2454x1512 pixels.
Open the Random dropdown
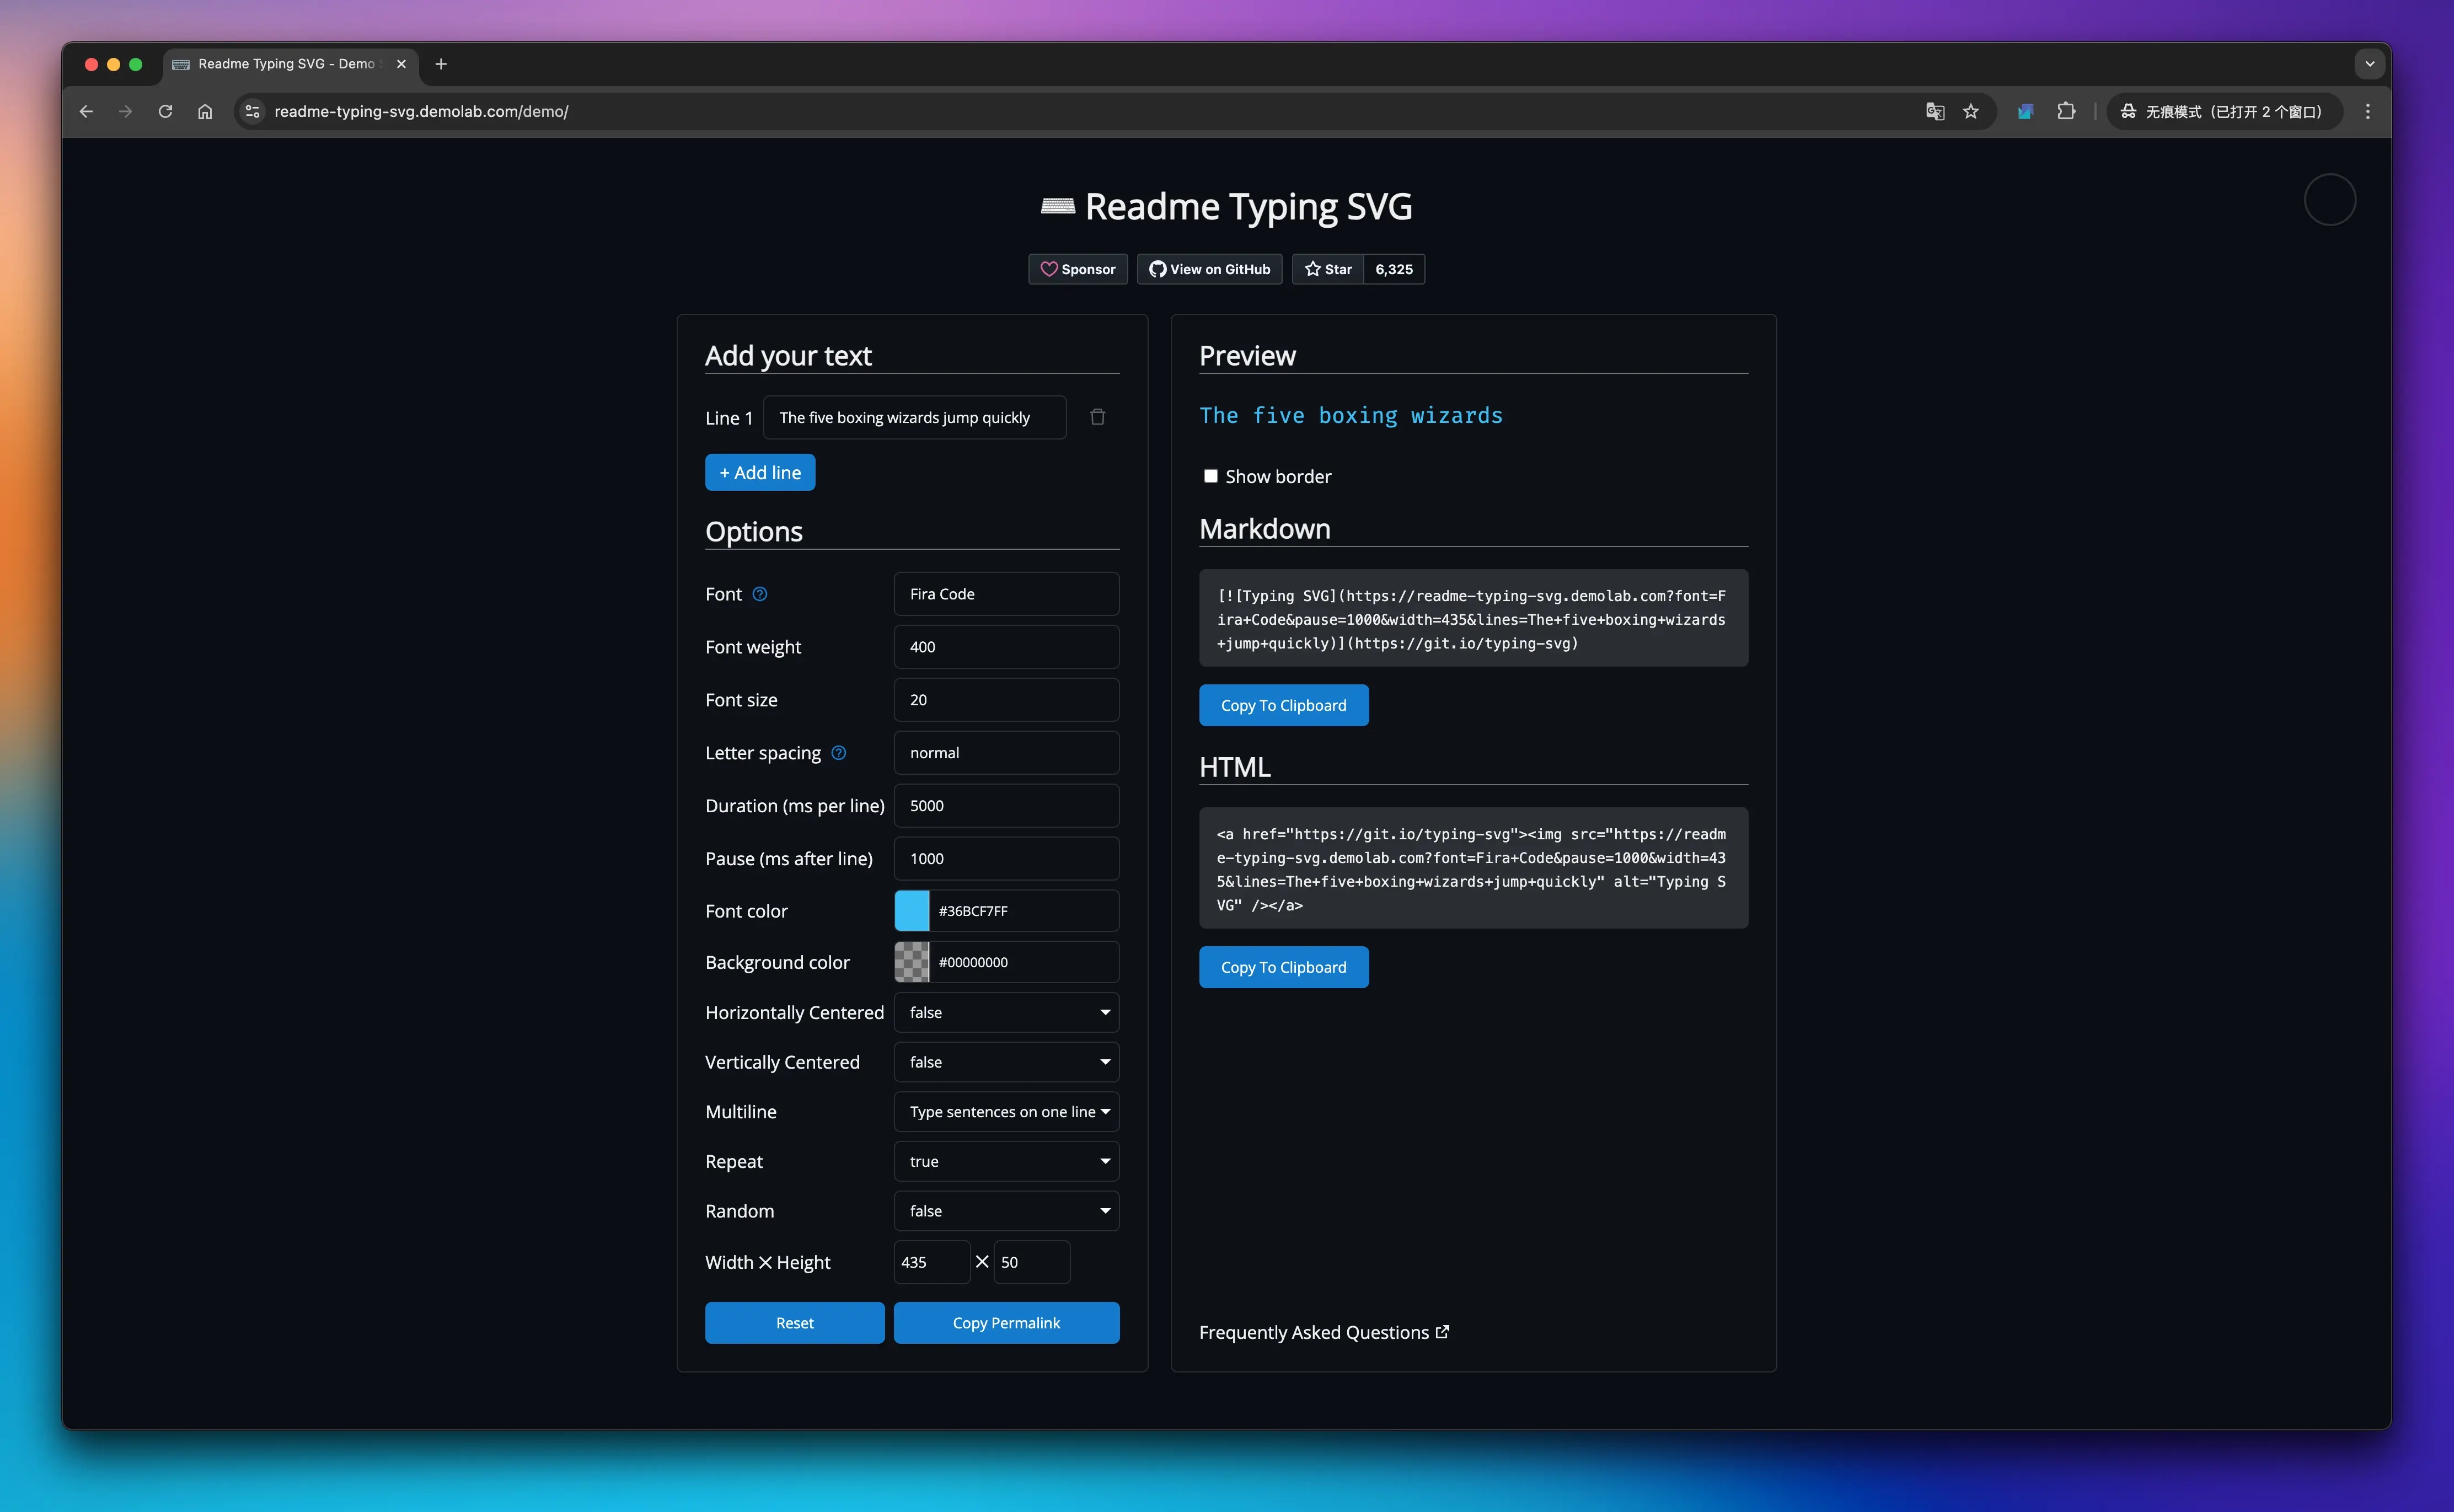coord(1005,1211)
